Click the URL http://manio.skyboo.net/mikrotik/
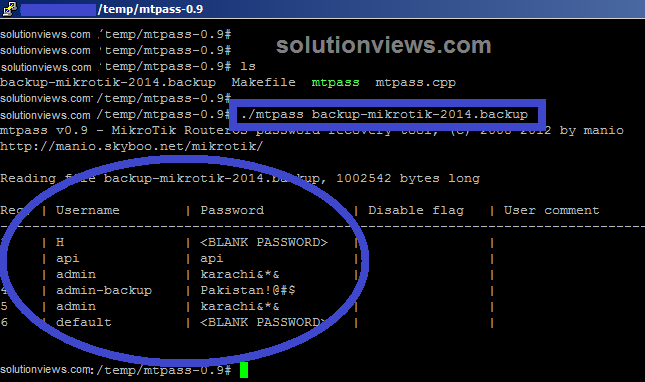 pos(131,146)
